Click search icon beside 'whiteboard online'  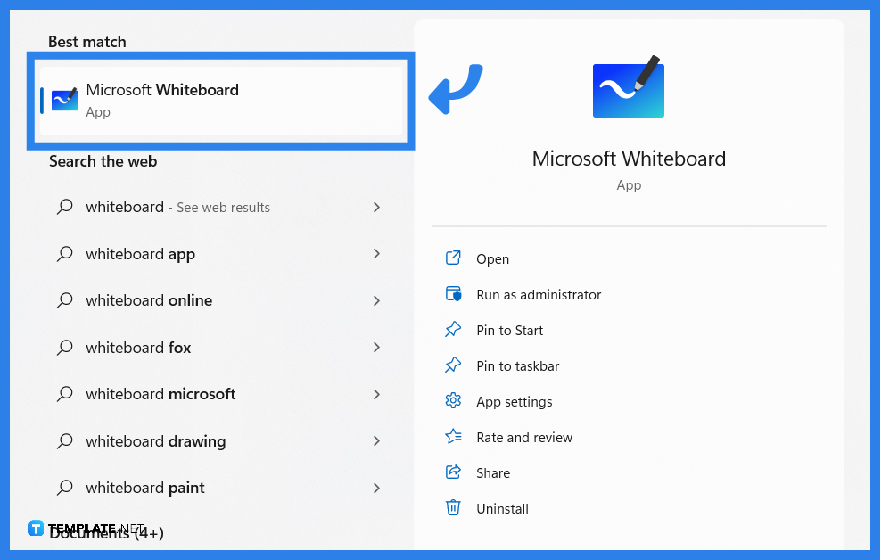point(65,301)
